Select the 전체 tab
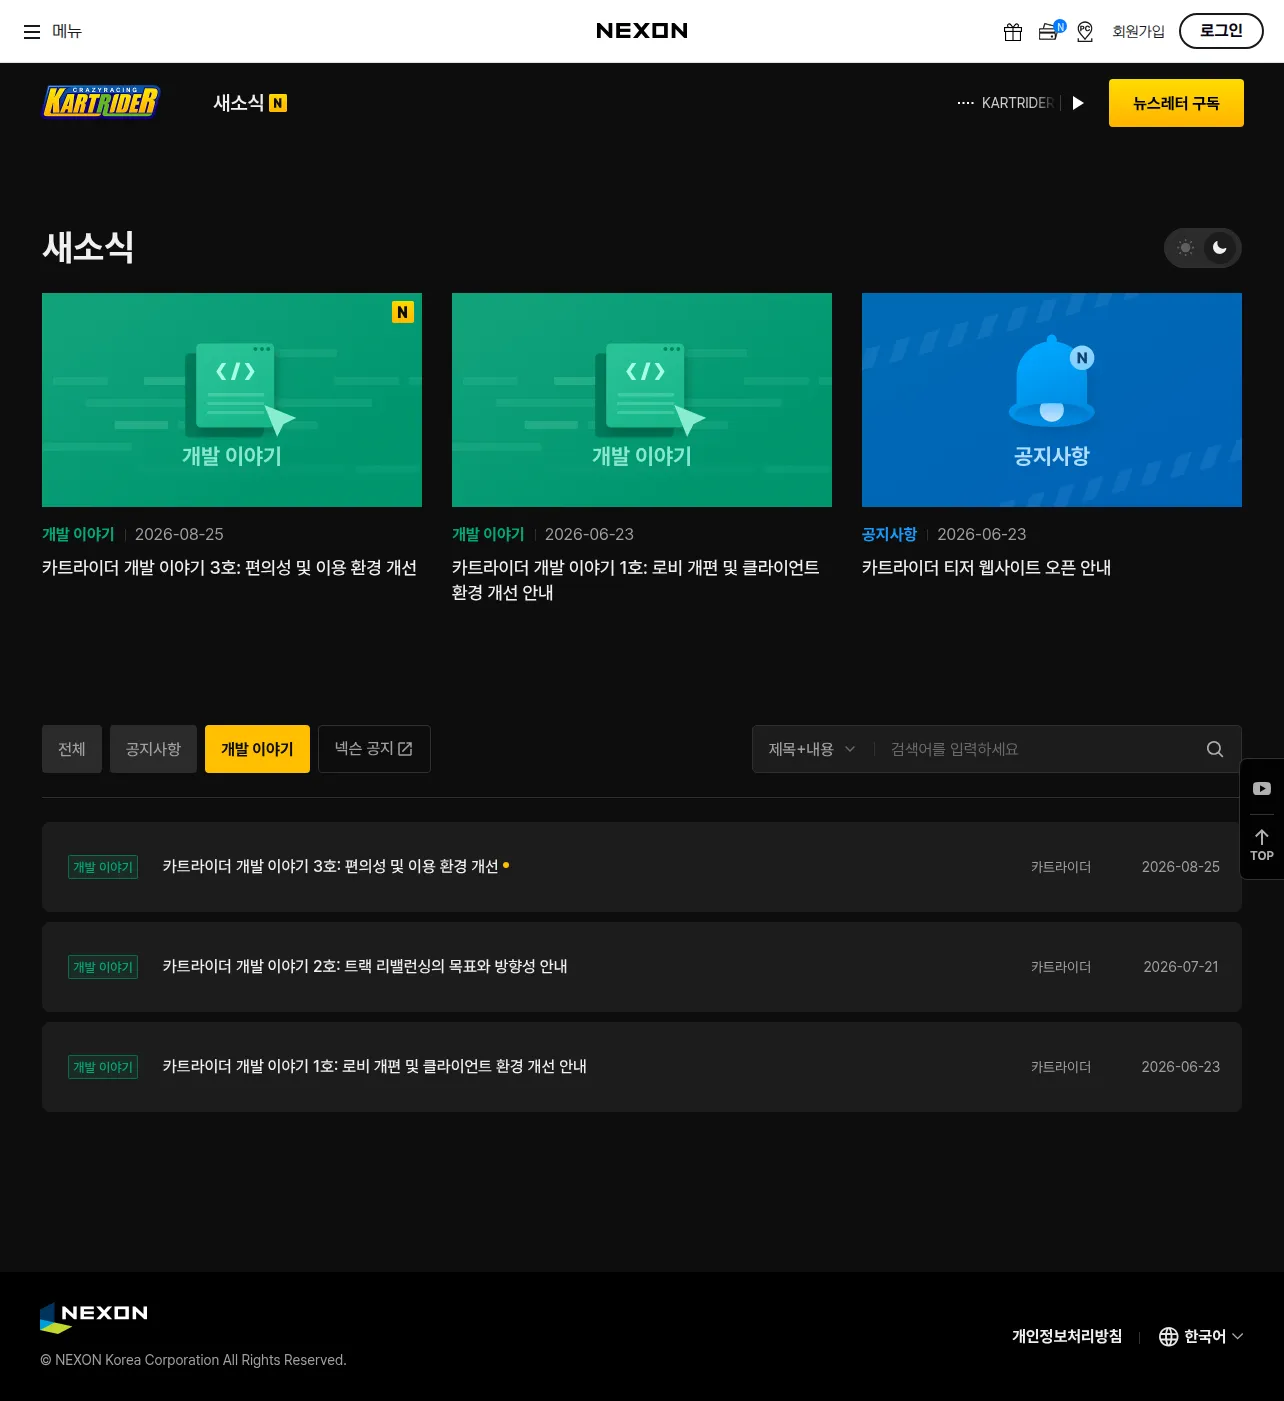This screenshot has height=1401, width=1284. point(72,749)
